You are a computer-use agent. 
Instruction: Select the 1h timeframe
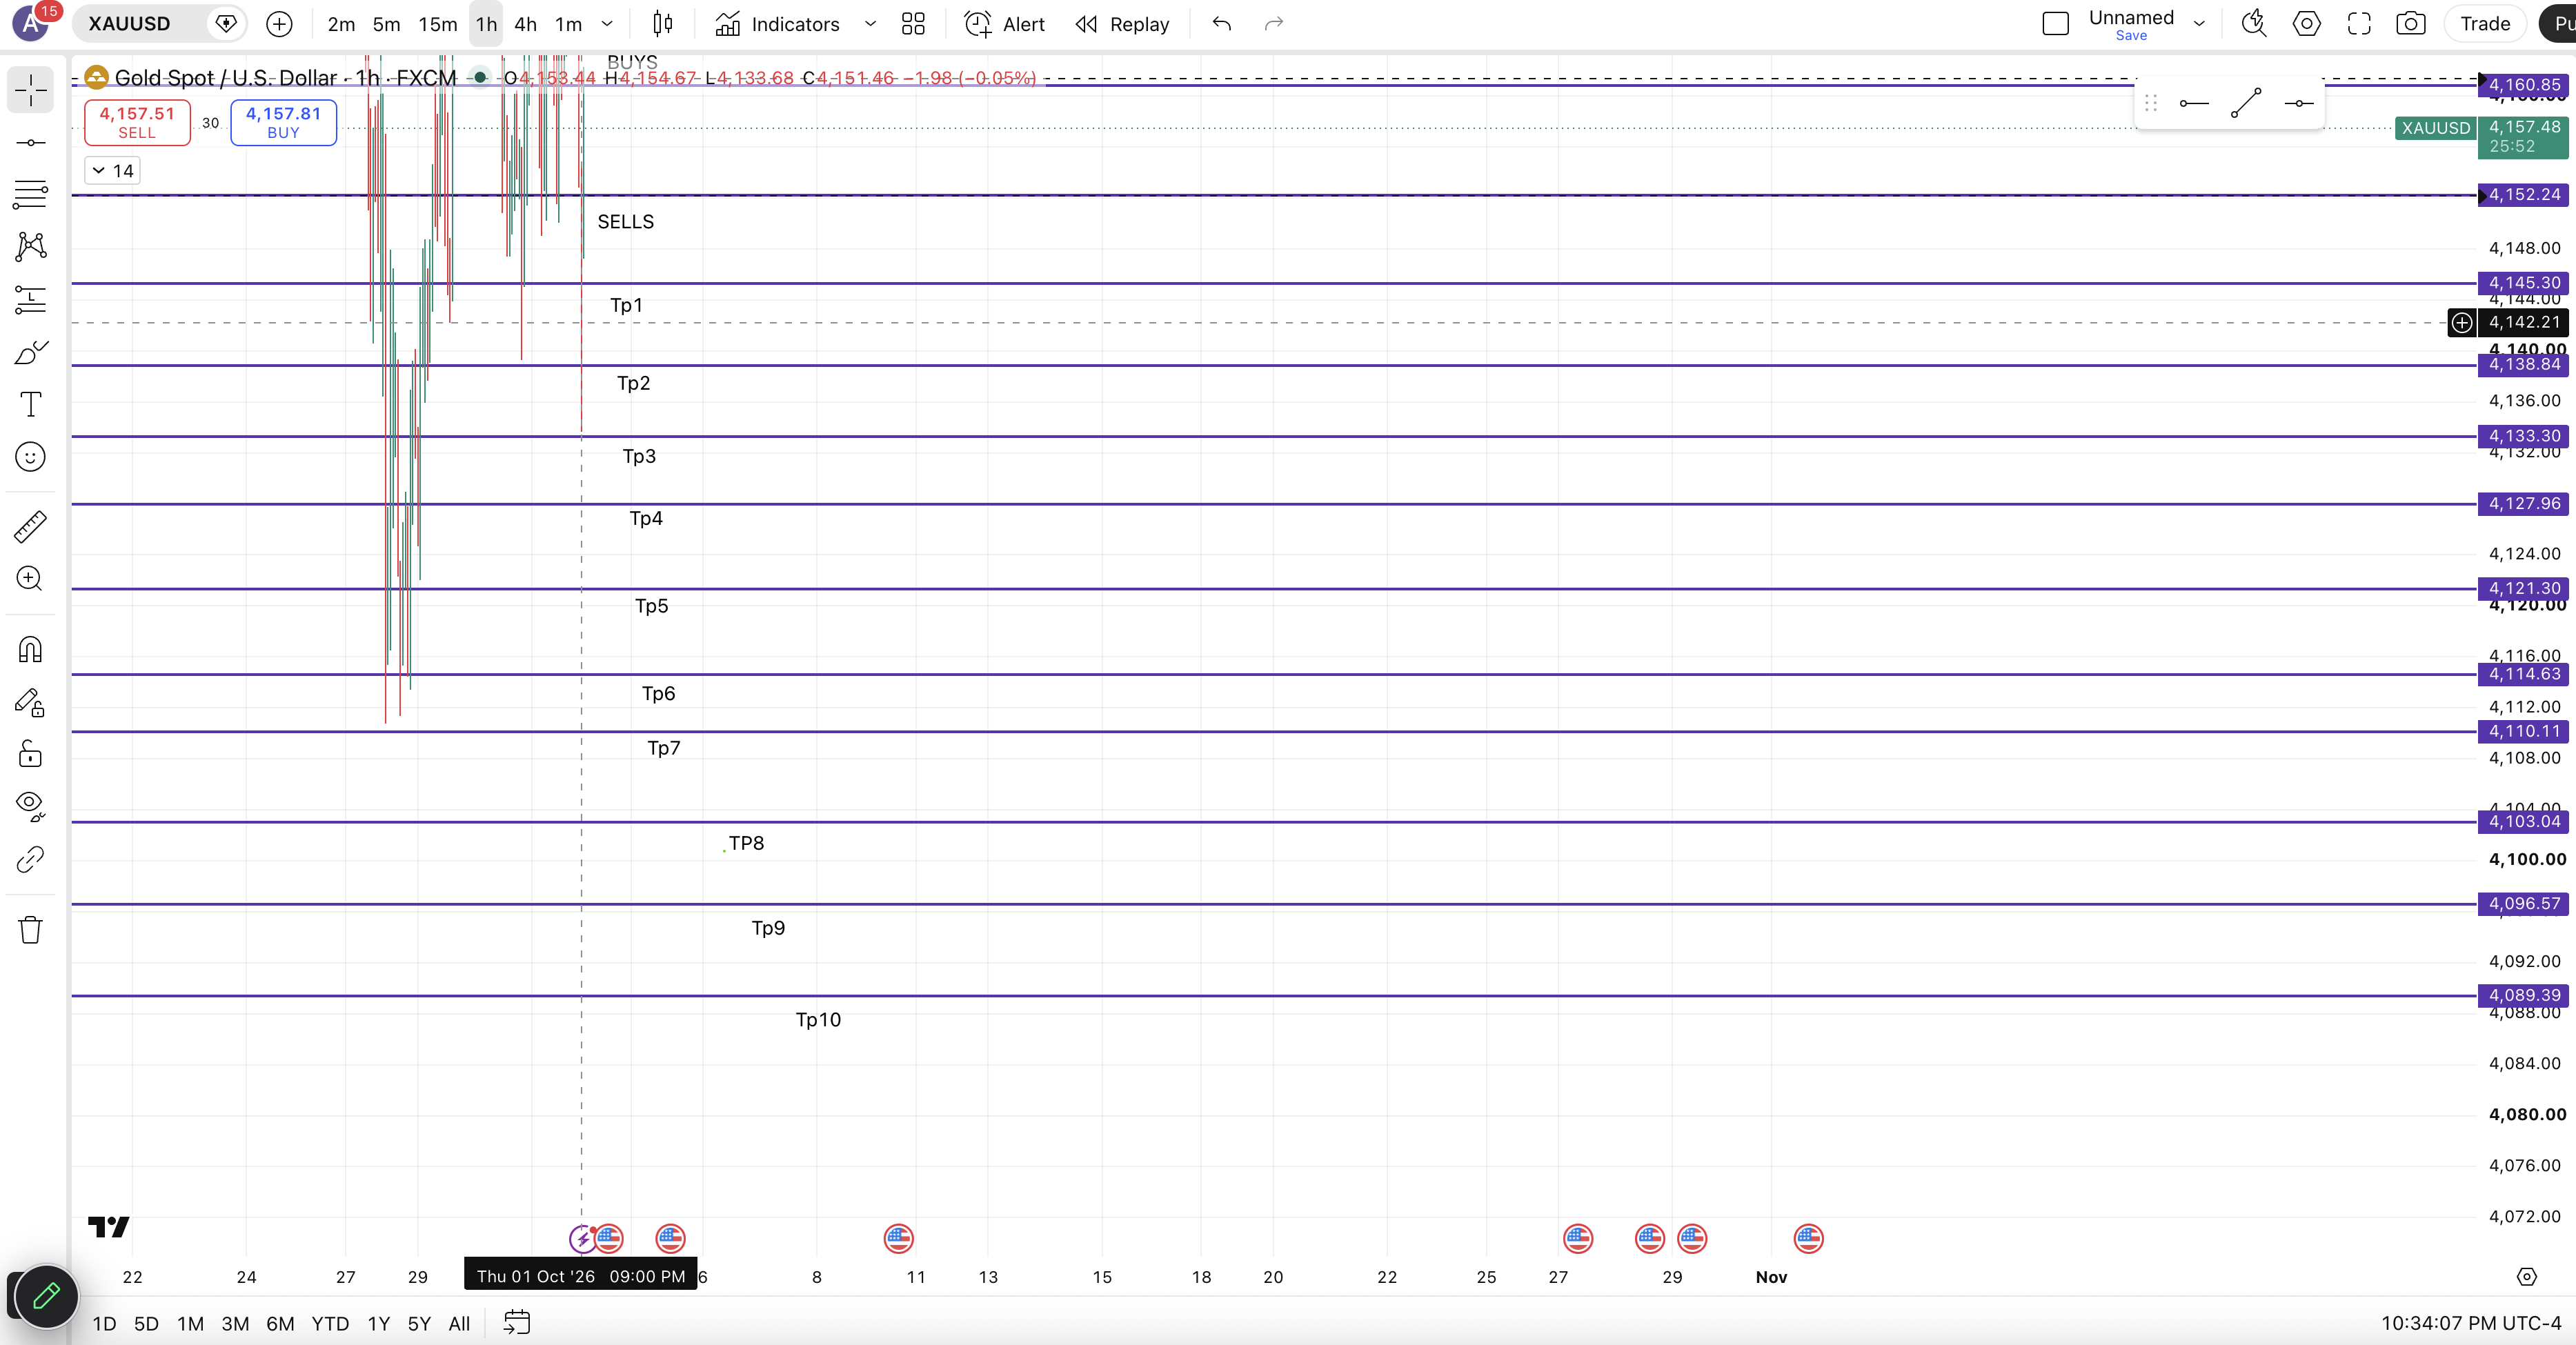[x=486, y=24]
